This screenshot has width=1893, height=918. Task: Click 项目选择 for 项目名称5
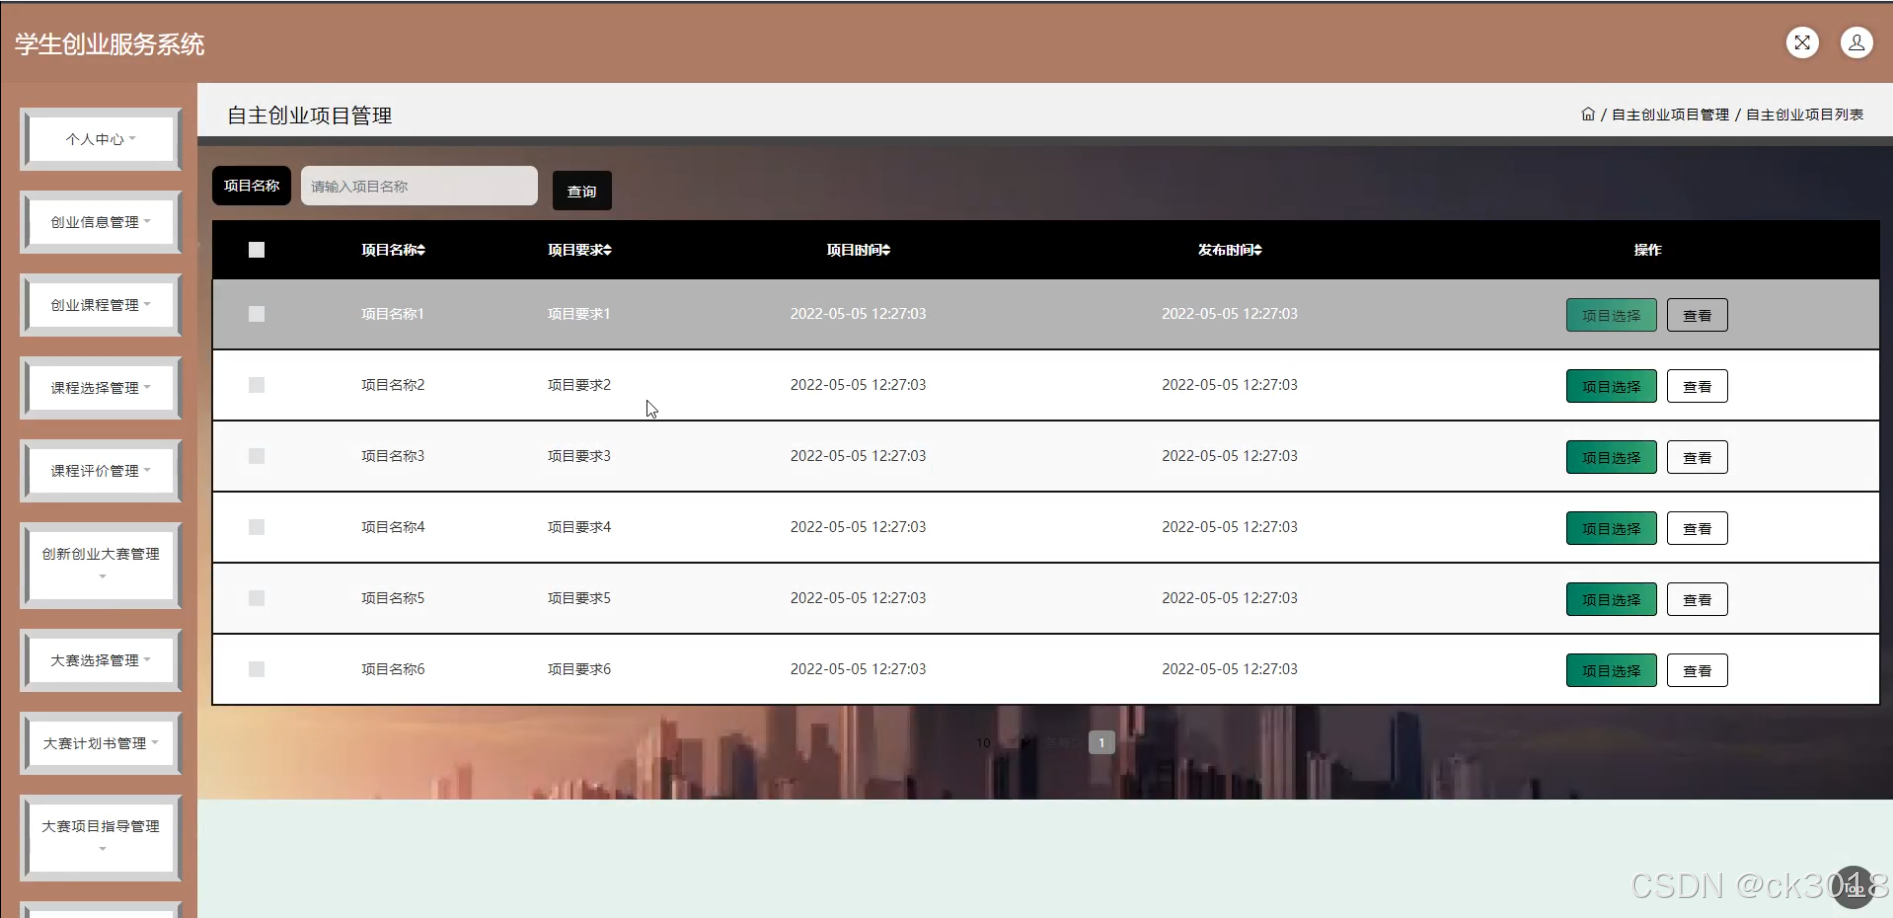pos(1611,599)
